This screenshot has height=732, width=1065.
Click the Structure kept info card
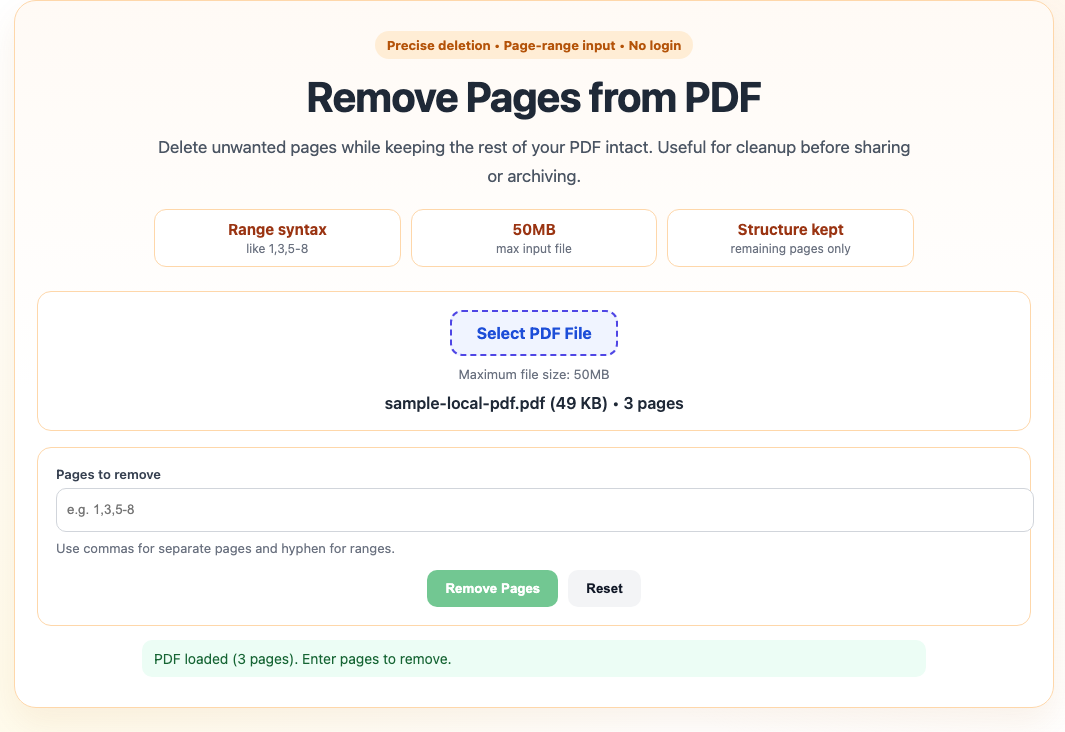point(790,237)
